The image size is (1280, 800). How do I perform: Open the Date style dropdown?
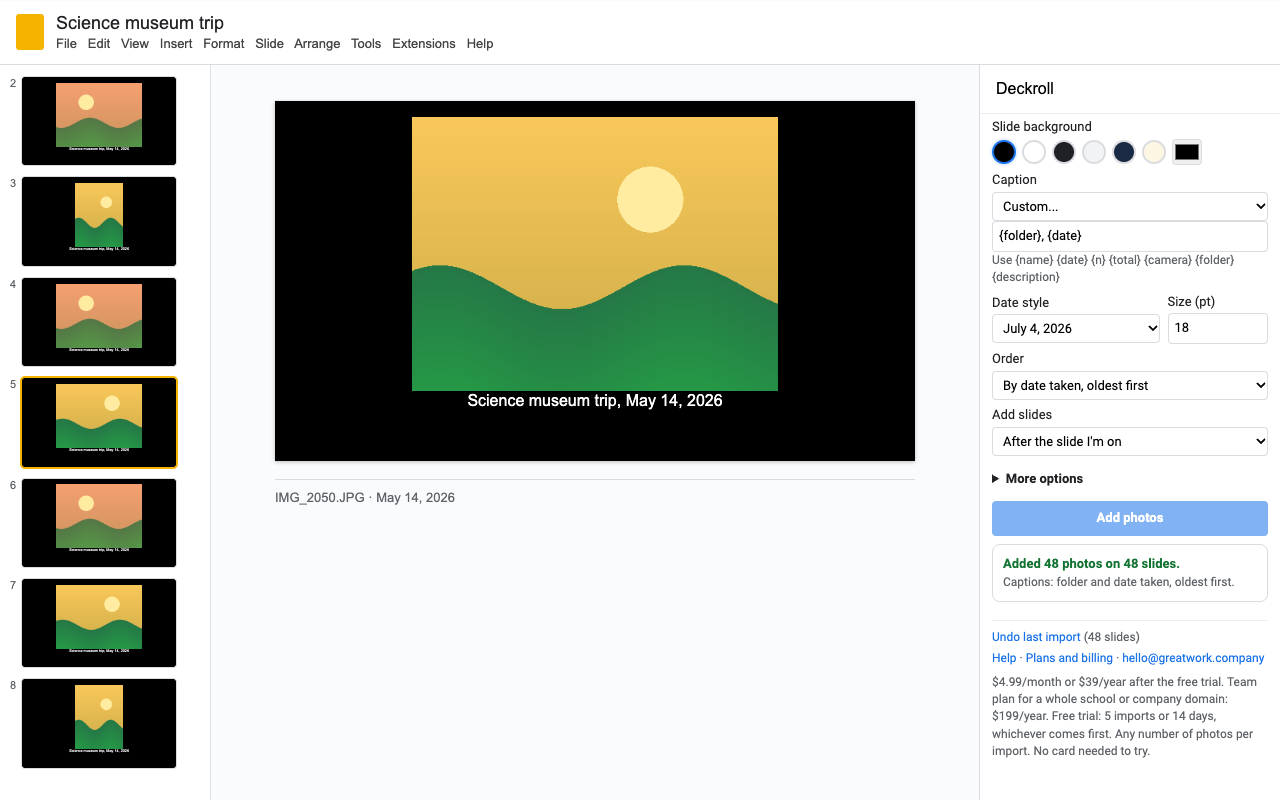point(1076,328)
